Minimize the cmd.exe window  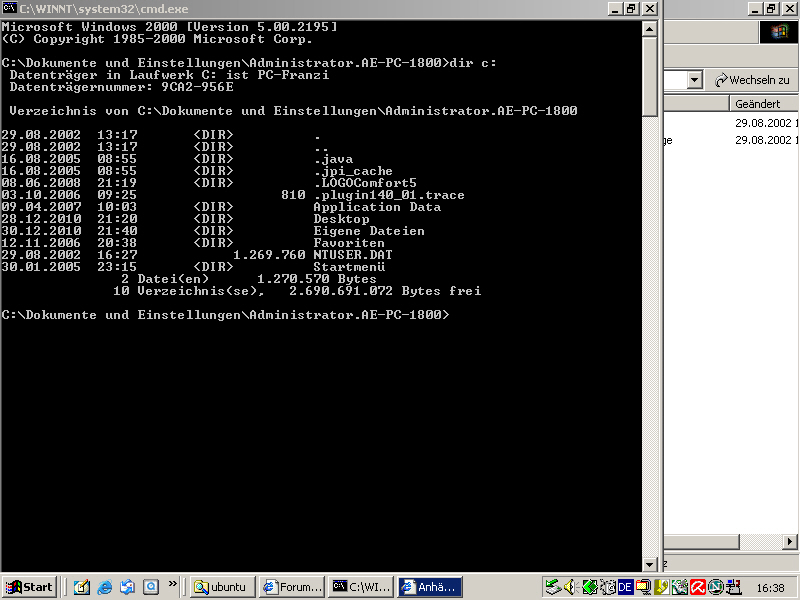pos(616,9)
